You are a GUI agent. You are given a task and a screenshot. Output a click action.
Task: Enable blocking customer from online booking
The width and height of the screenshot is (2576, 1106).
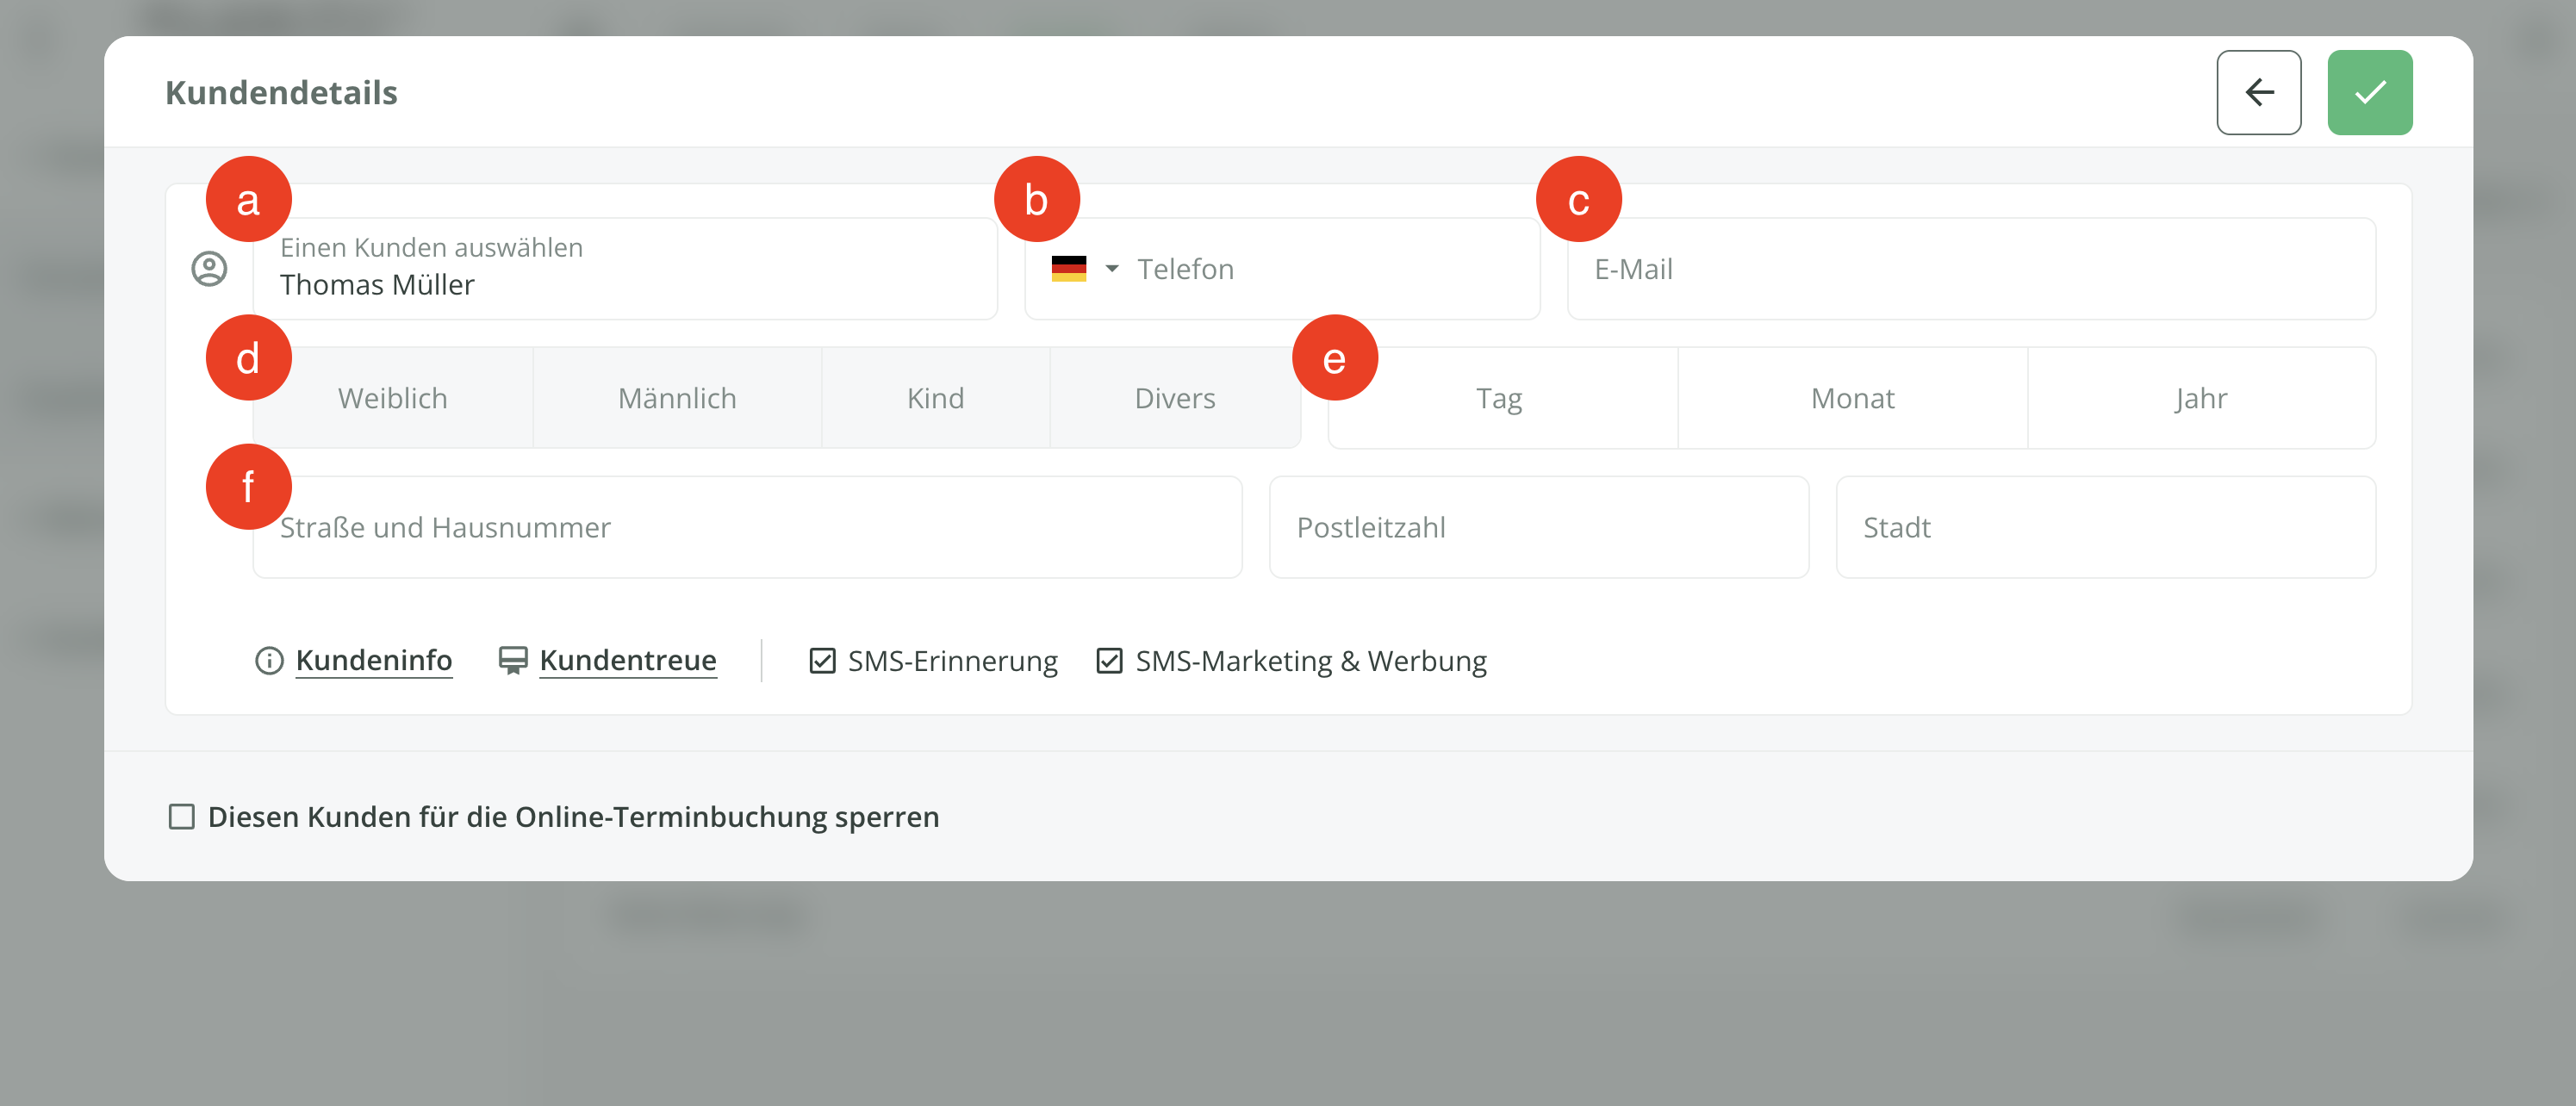pos(182,817)
